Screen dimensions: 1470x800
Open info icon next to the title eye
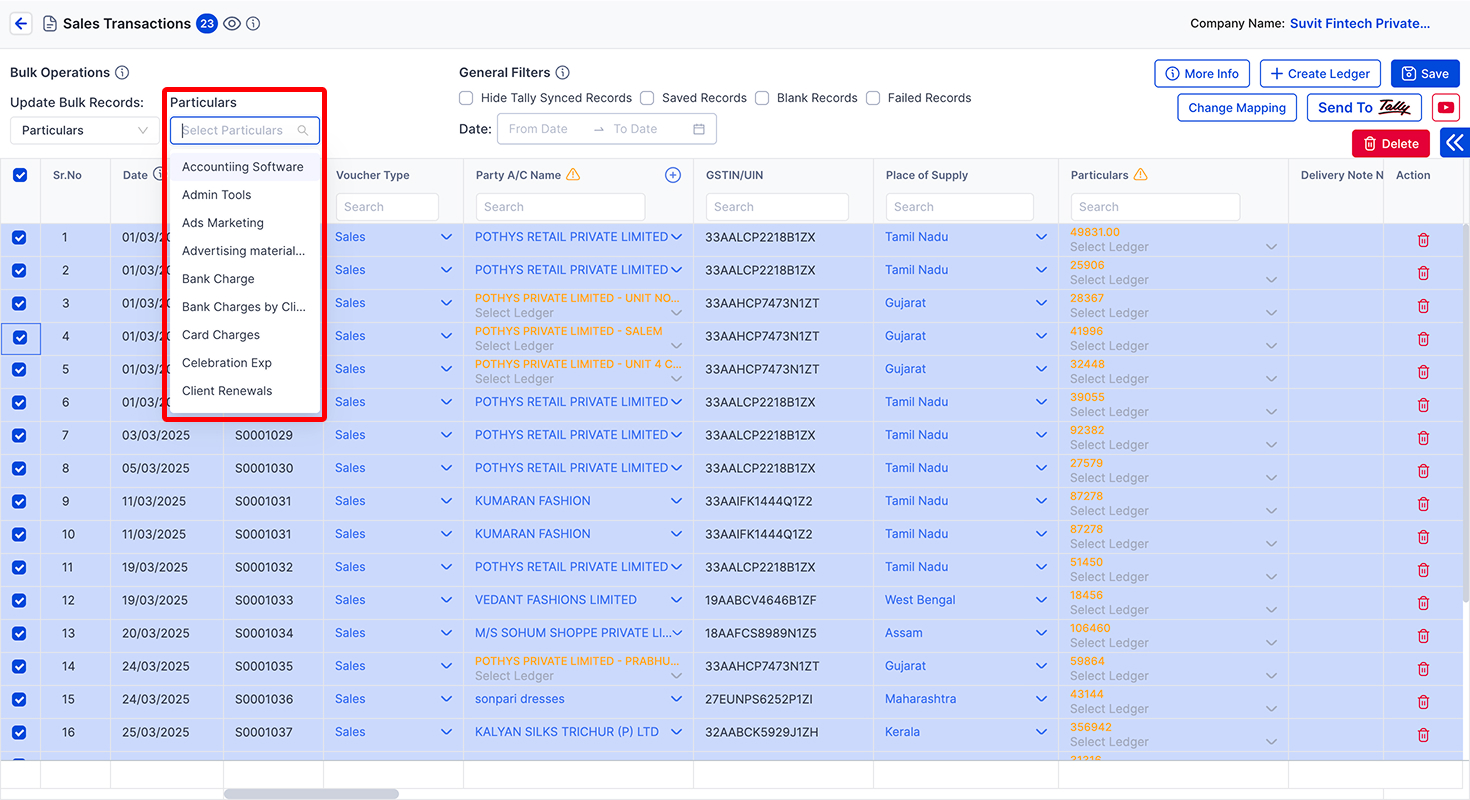click(x=253, y=24)
